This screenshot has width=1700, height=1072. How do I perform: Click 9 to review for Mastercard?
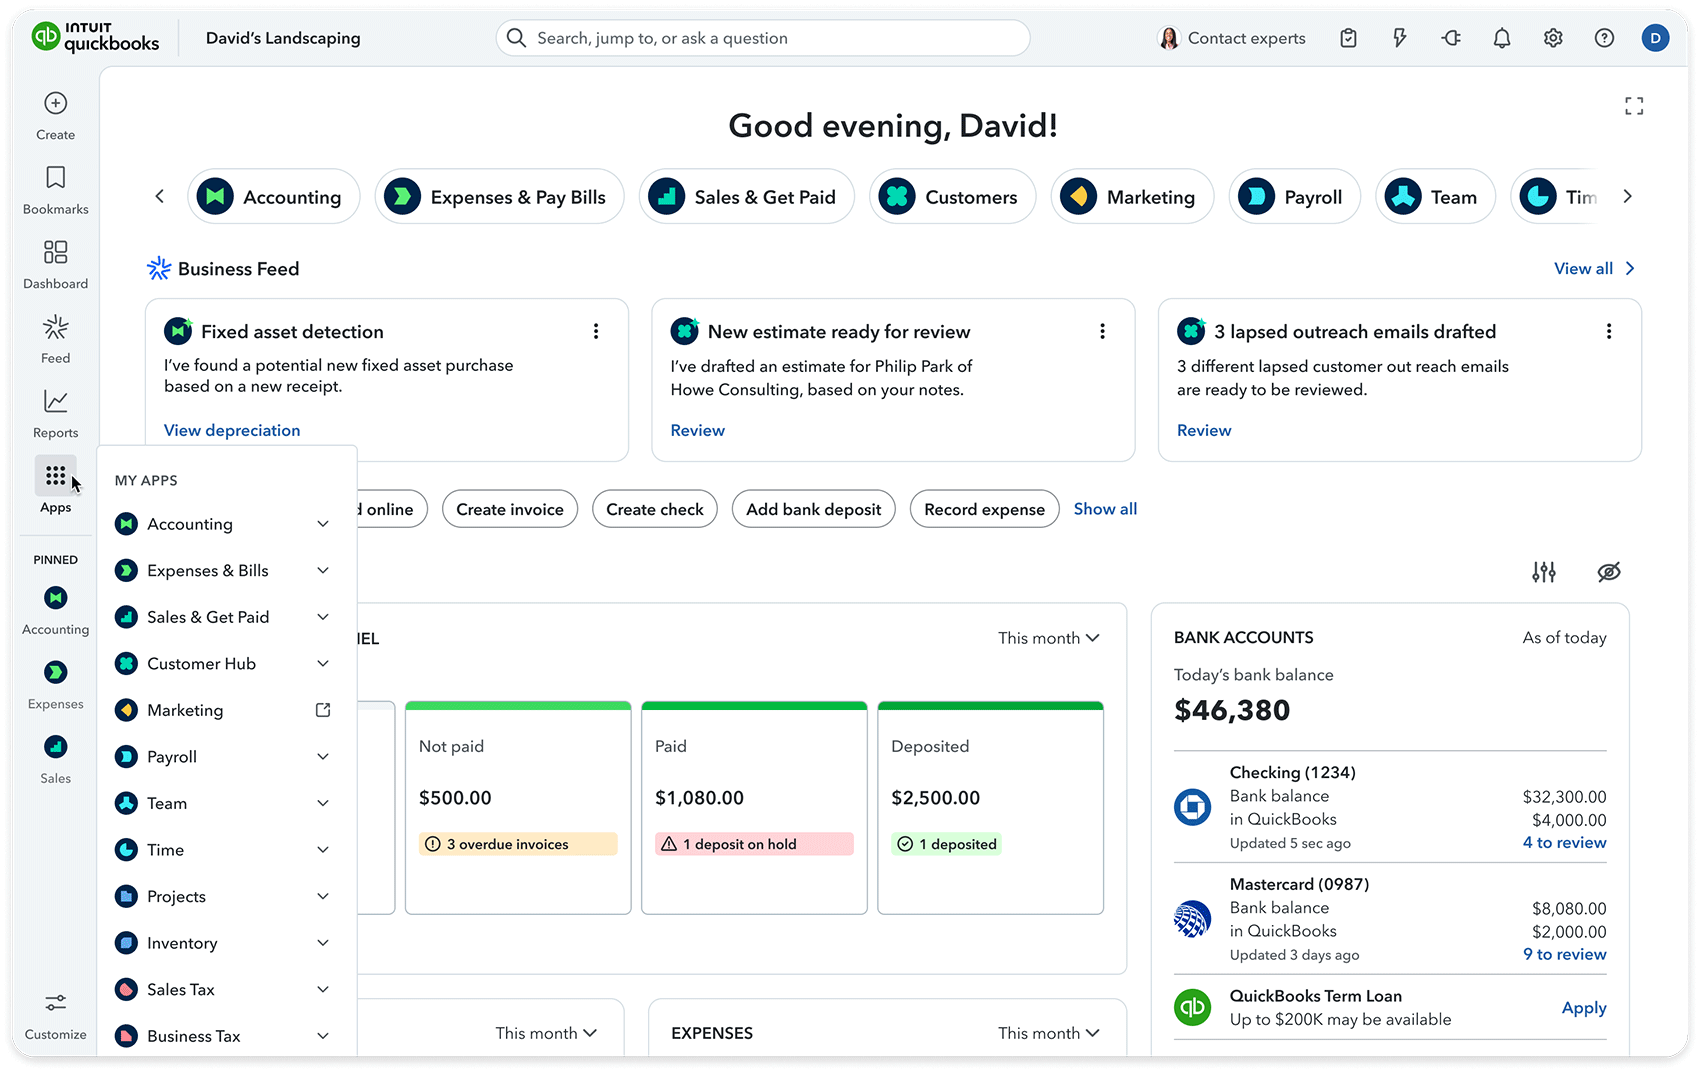1564,955
